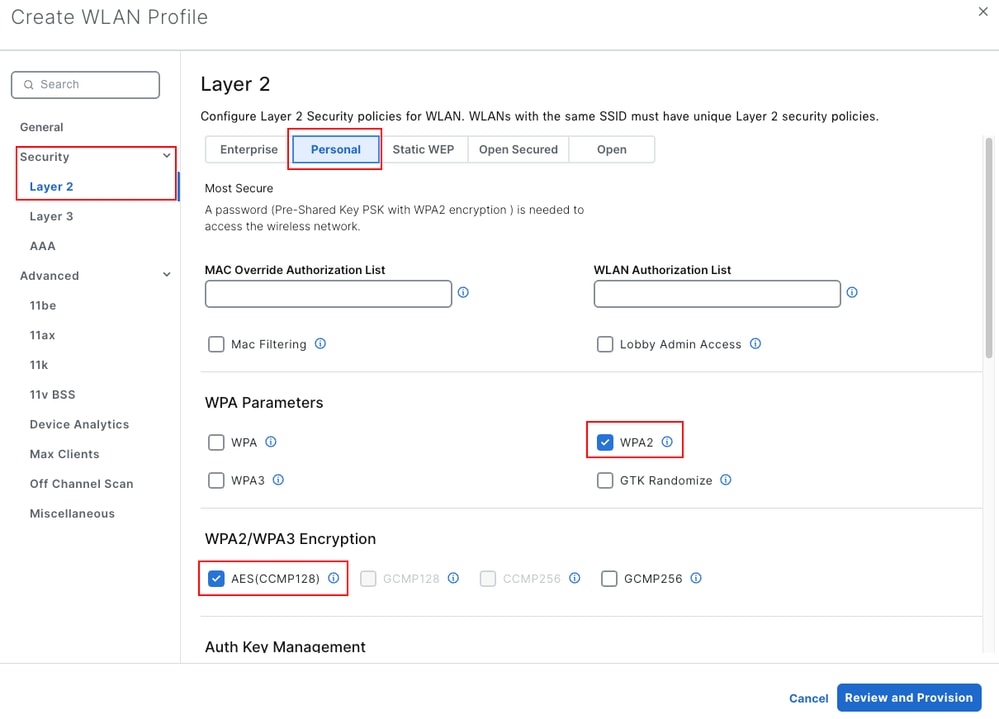
Task: Switch to the Static WEP tab
Action: pos(423,150)
